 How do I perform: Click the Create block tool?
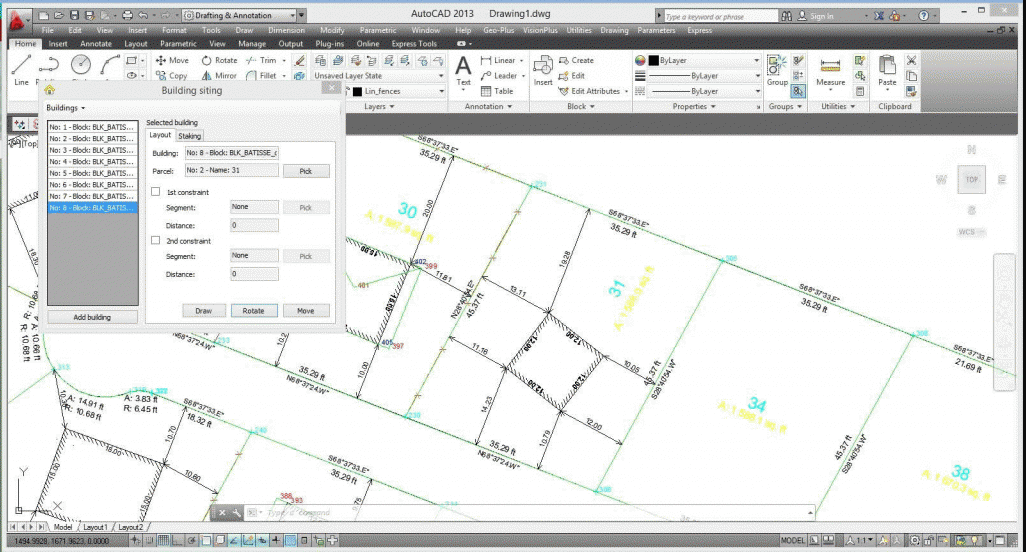tap(576, 60)
